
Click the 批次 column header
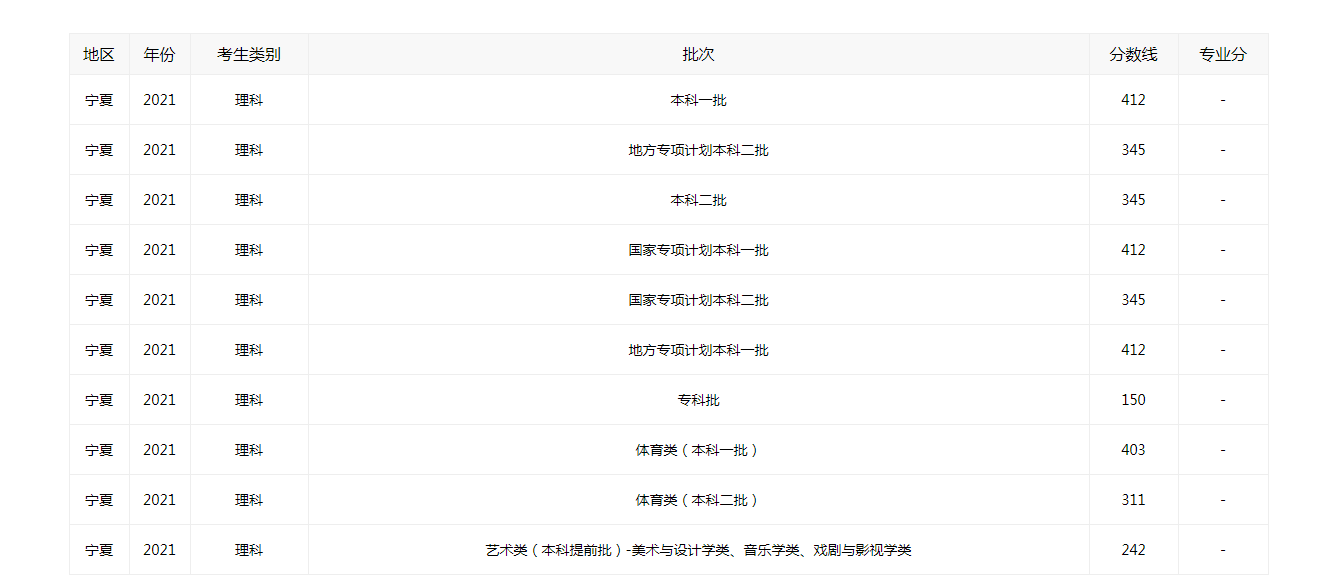tap(699, 55)
